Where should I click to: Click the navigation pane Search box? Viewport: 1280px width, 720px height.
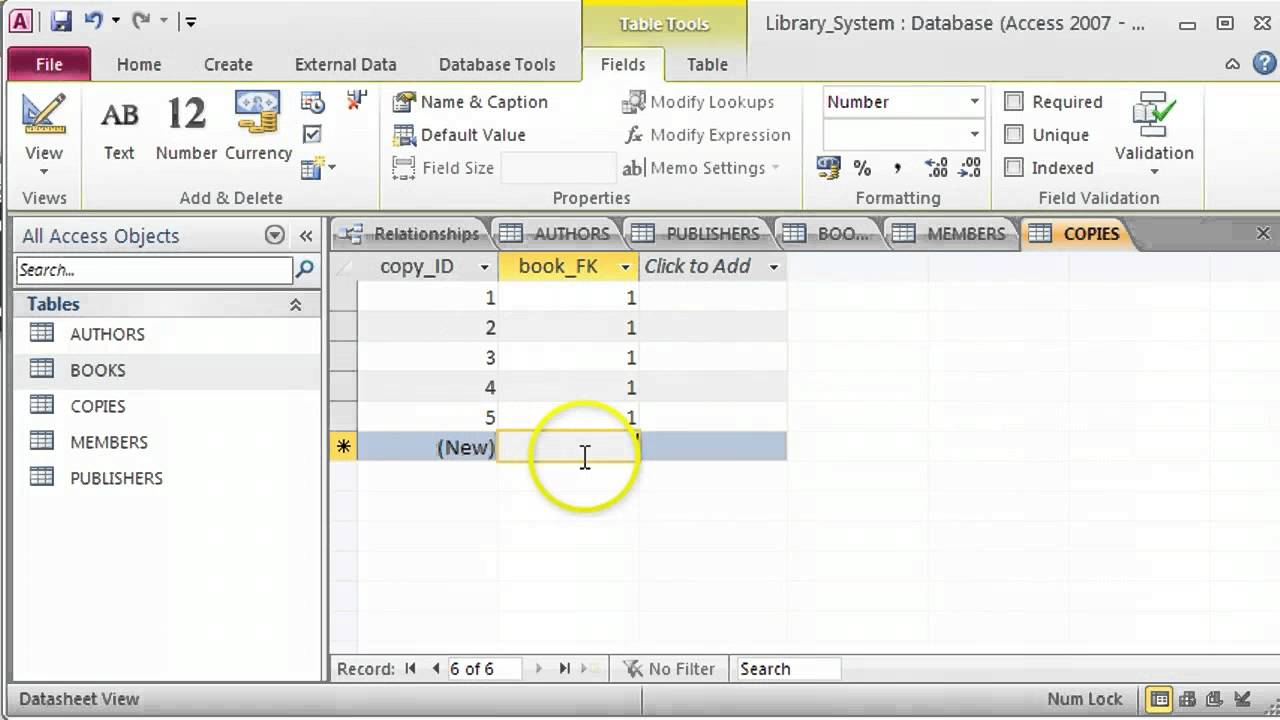point(154,270)
